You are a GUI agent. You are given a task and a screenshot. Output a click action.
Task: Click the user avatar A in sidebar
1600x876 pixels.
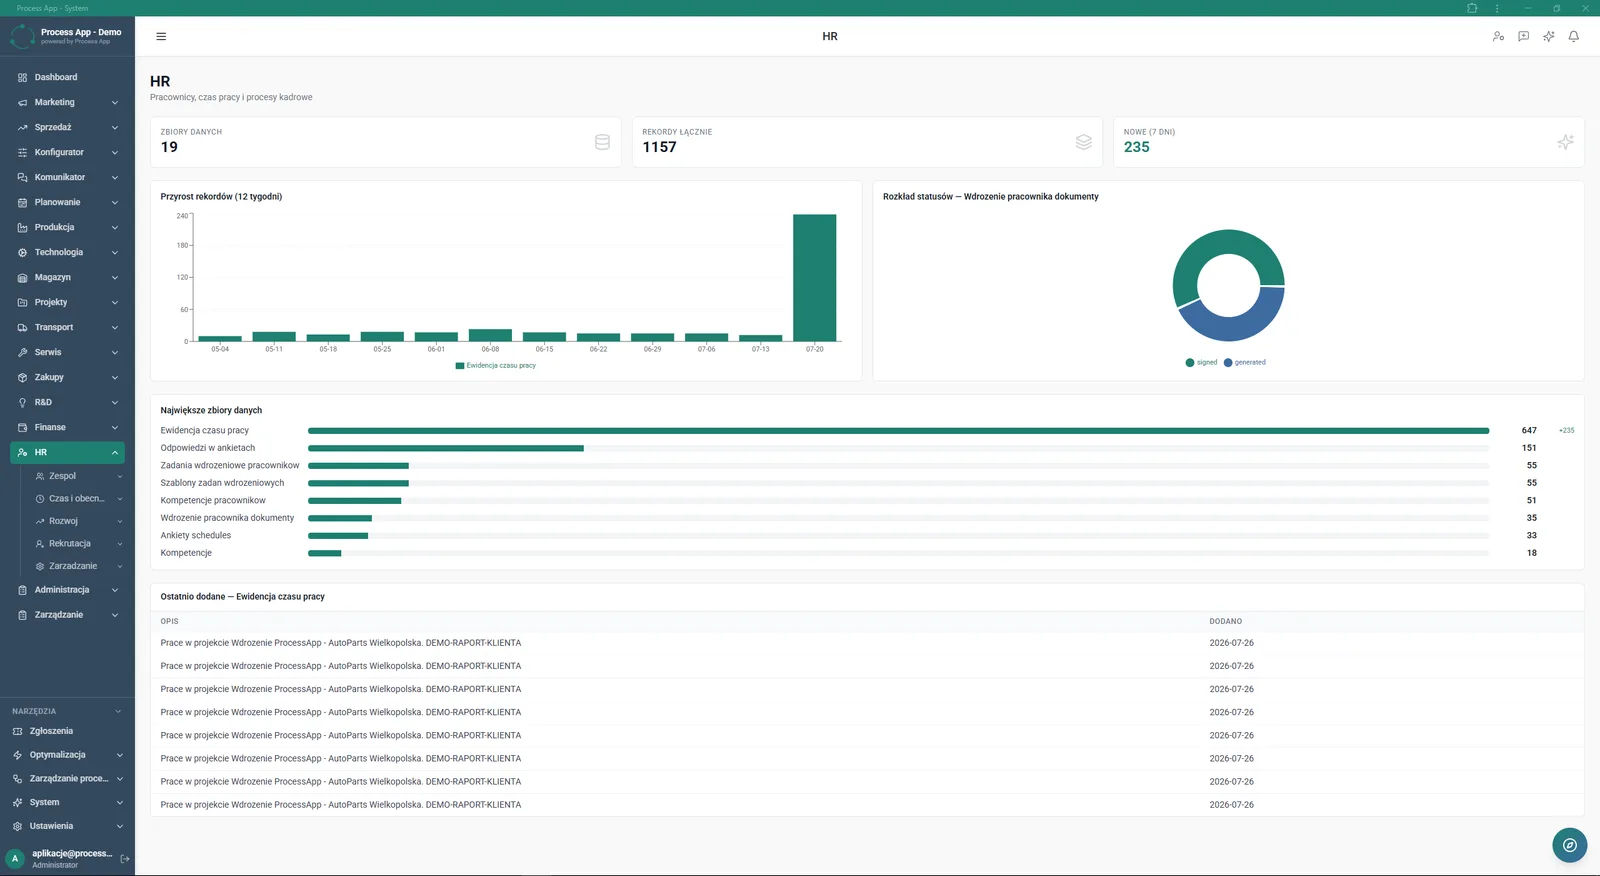coord(15,858)
